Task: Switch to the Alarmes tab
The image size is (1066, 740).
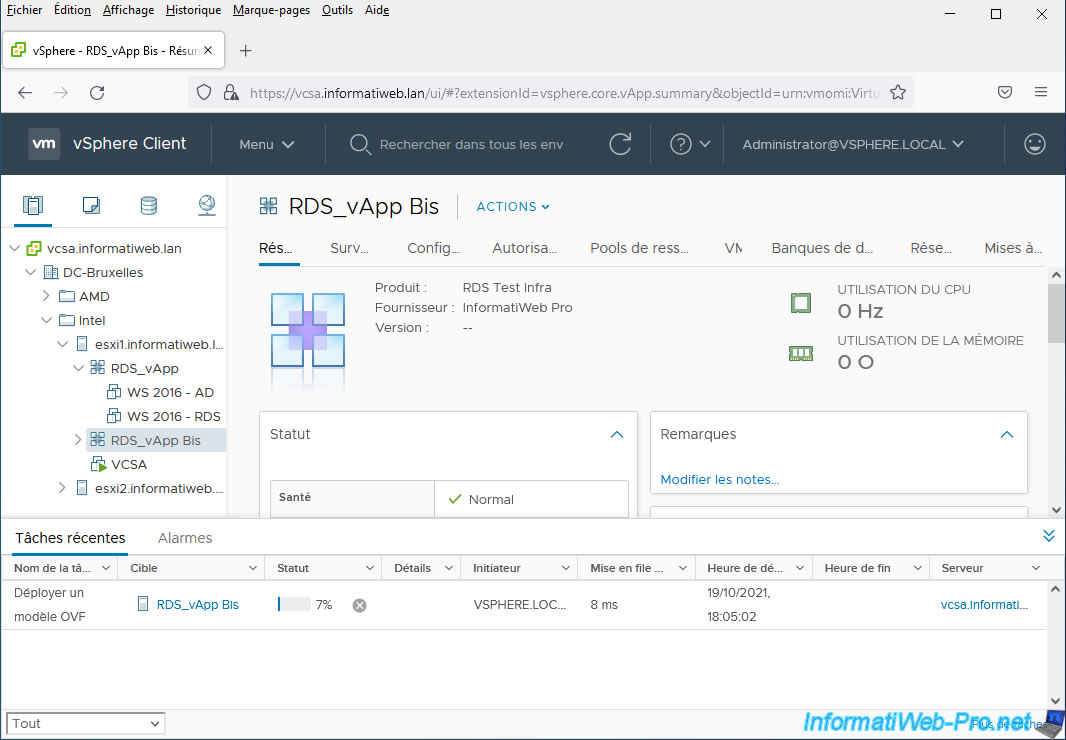Action: coord(185,538)
